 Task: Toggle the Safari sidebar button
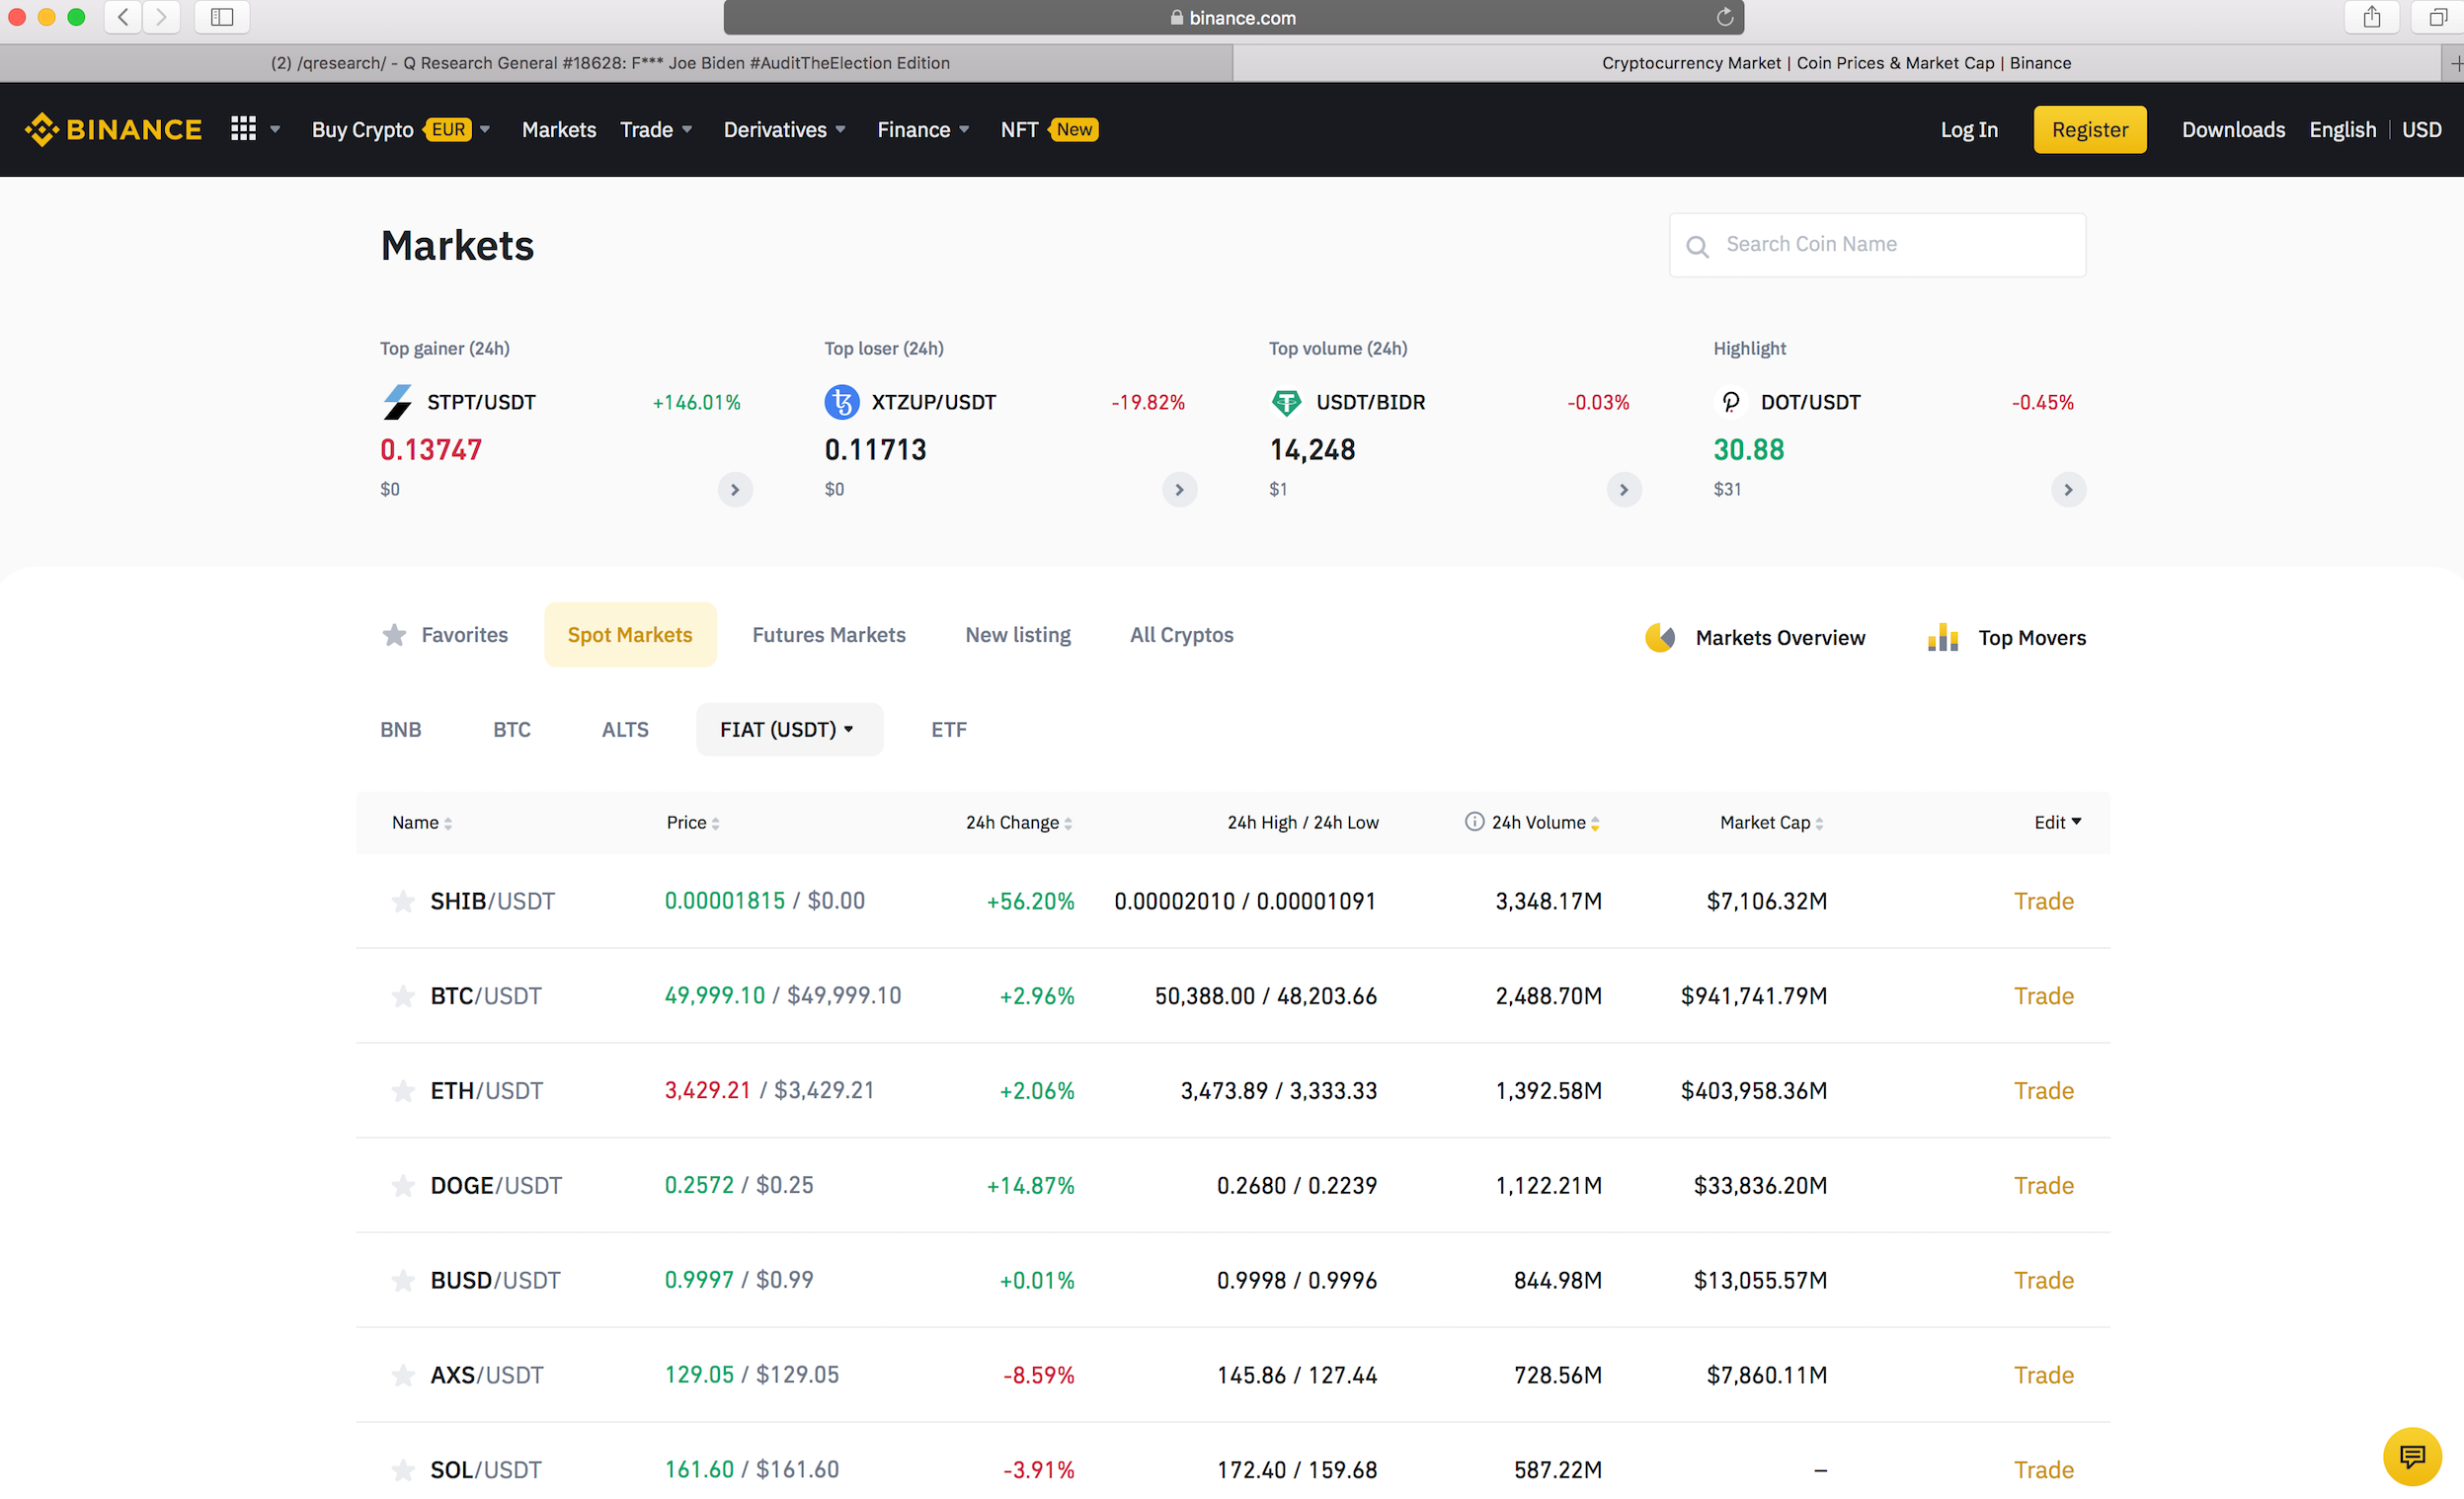click(222, 17)
